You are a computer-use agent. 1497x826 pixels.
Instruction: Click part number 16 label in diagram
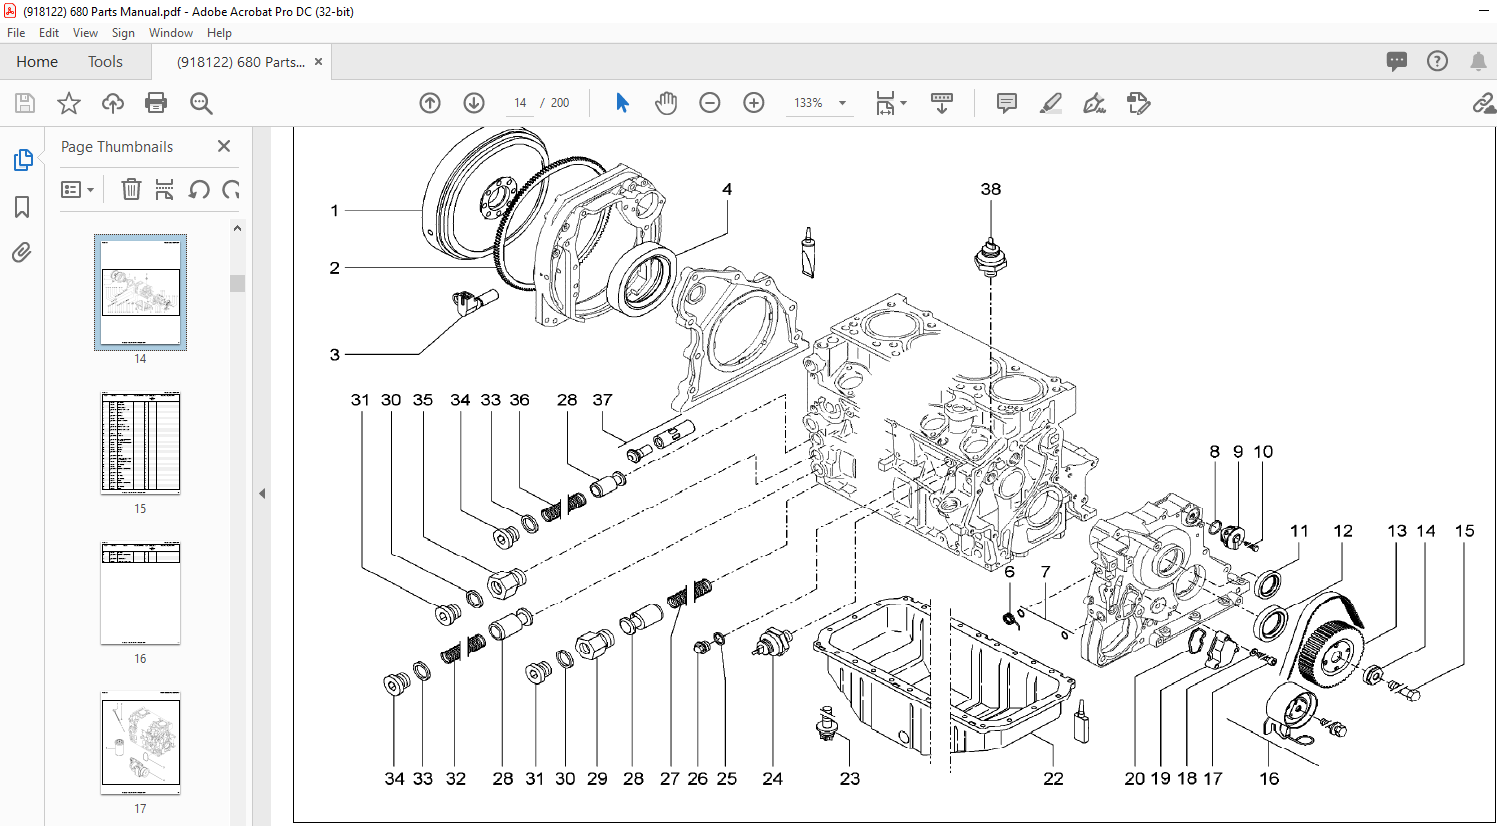[1269, 778]
